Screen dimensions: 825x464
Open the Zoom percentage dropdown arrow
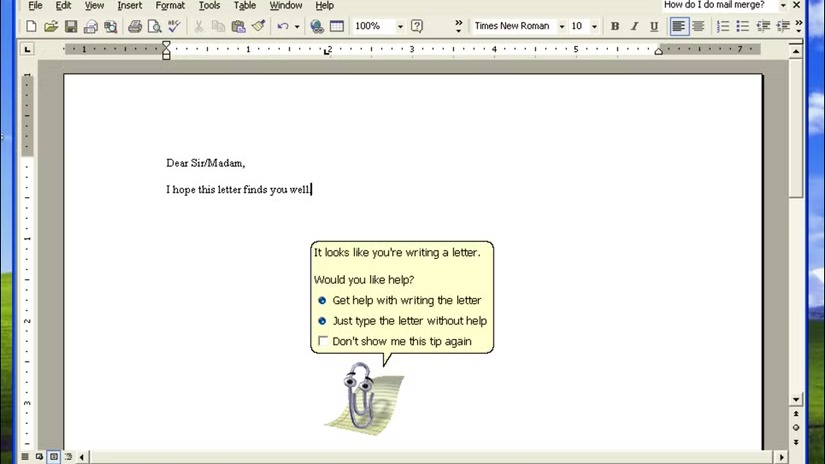click(x=400, y=26)
